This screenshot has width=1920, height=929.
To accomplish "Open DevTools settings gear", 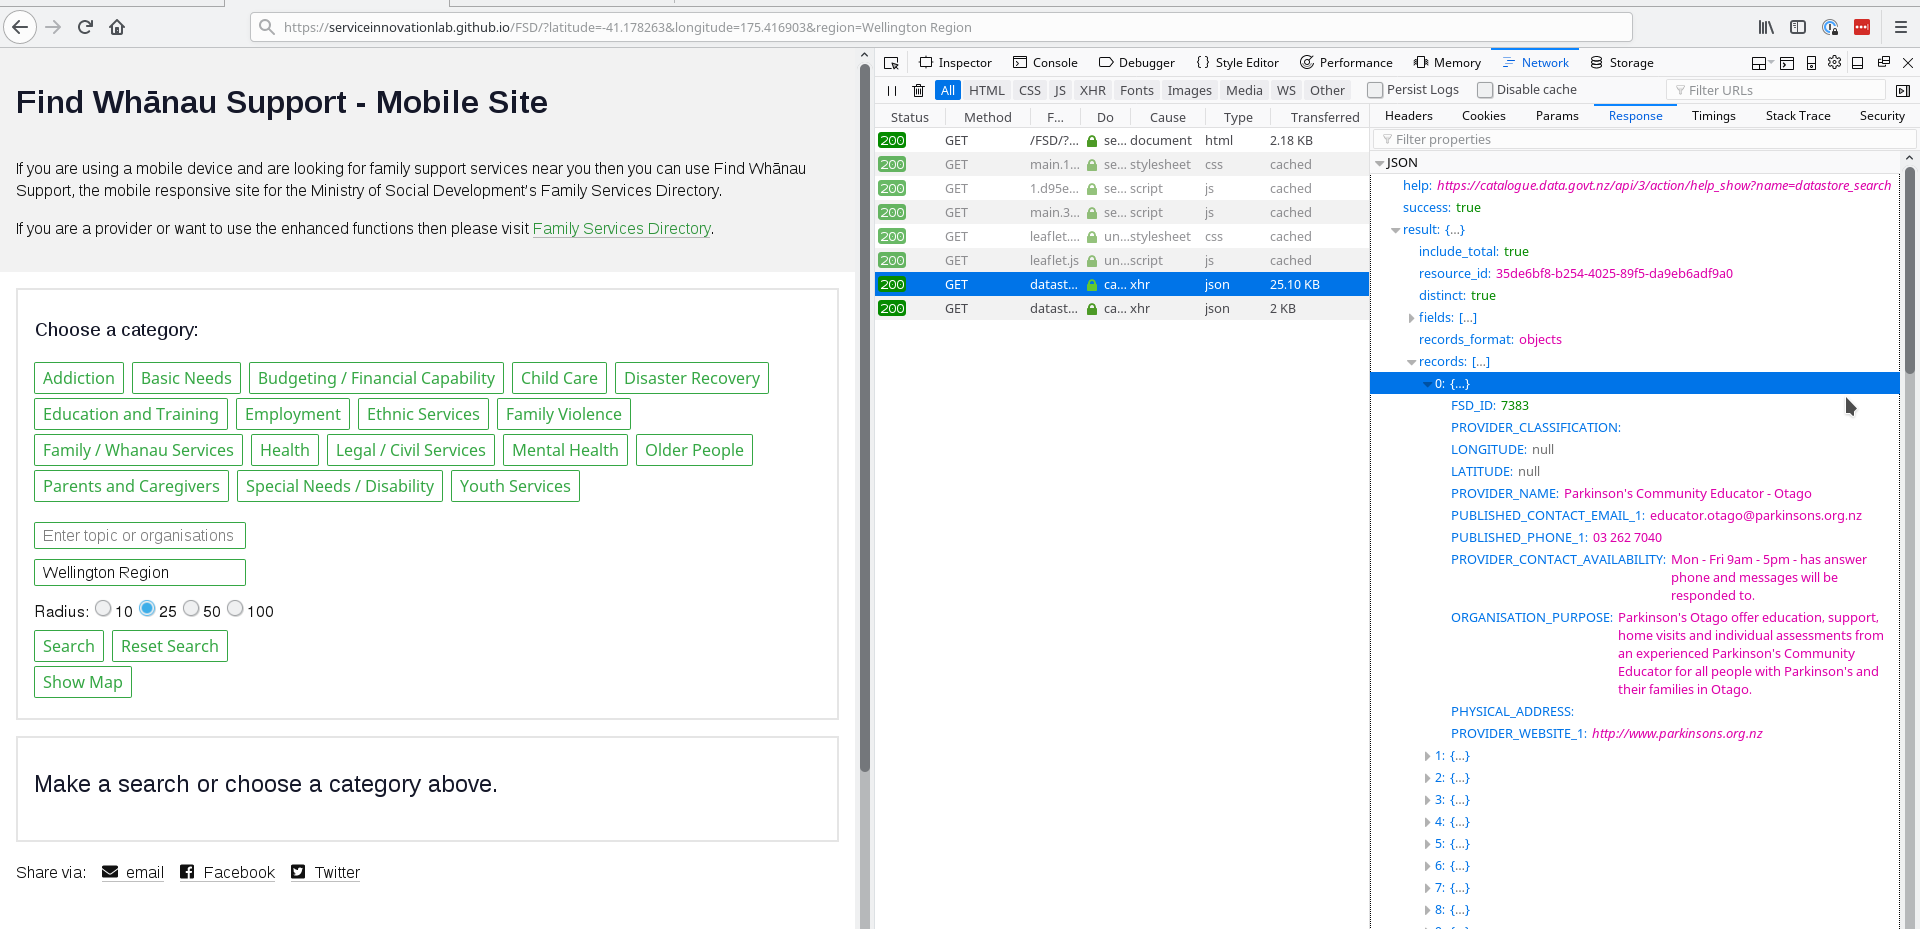I will 1834,62.
